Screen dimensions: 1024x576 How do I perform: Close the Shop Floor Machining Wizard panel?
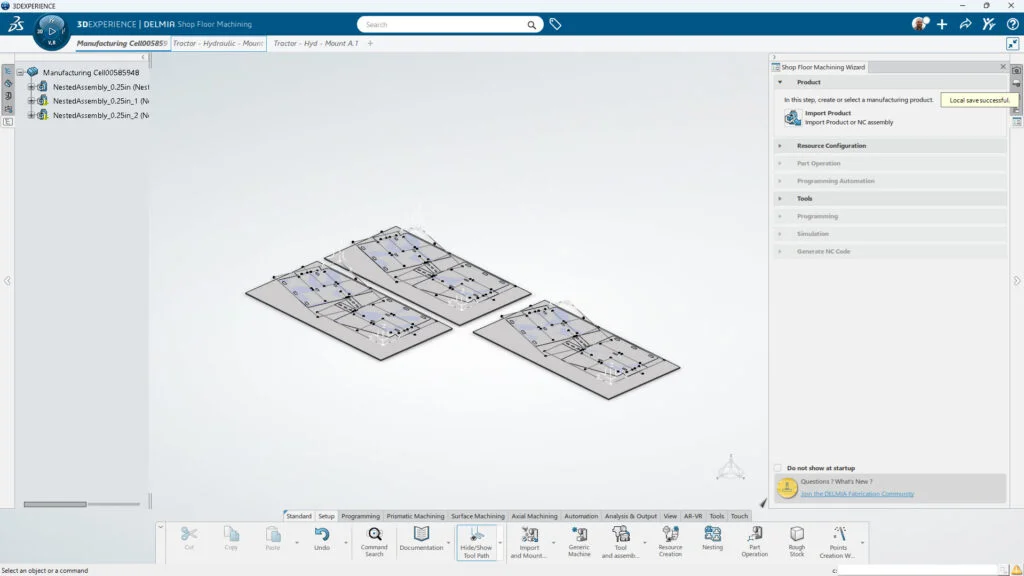[1003, 67]
